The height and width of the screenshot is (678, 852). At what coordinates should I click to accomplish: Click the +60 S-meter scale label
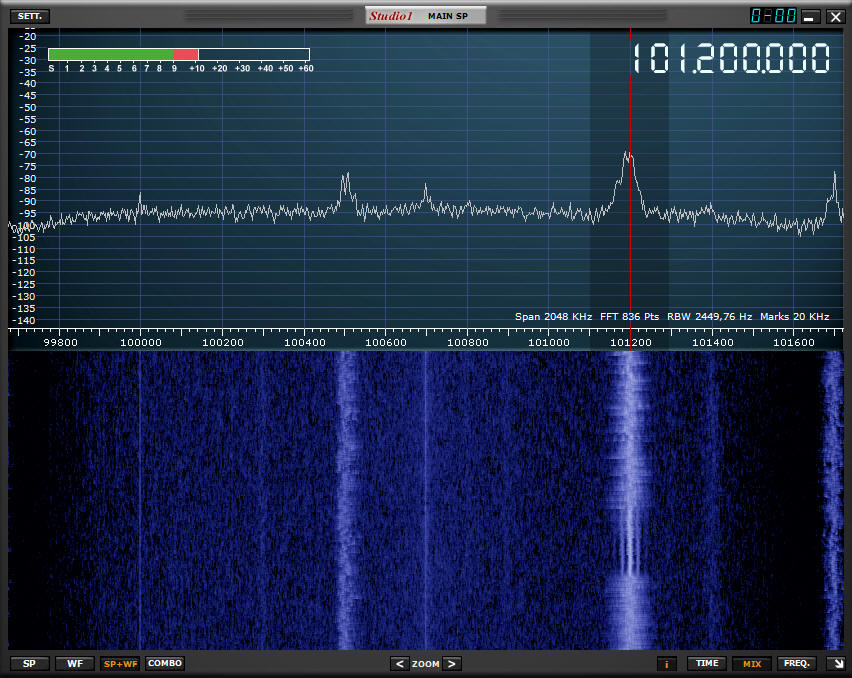(306, 68)
